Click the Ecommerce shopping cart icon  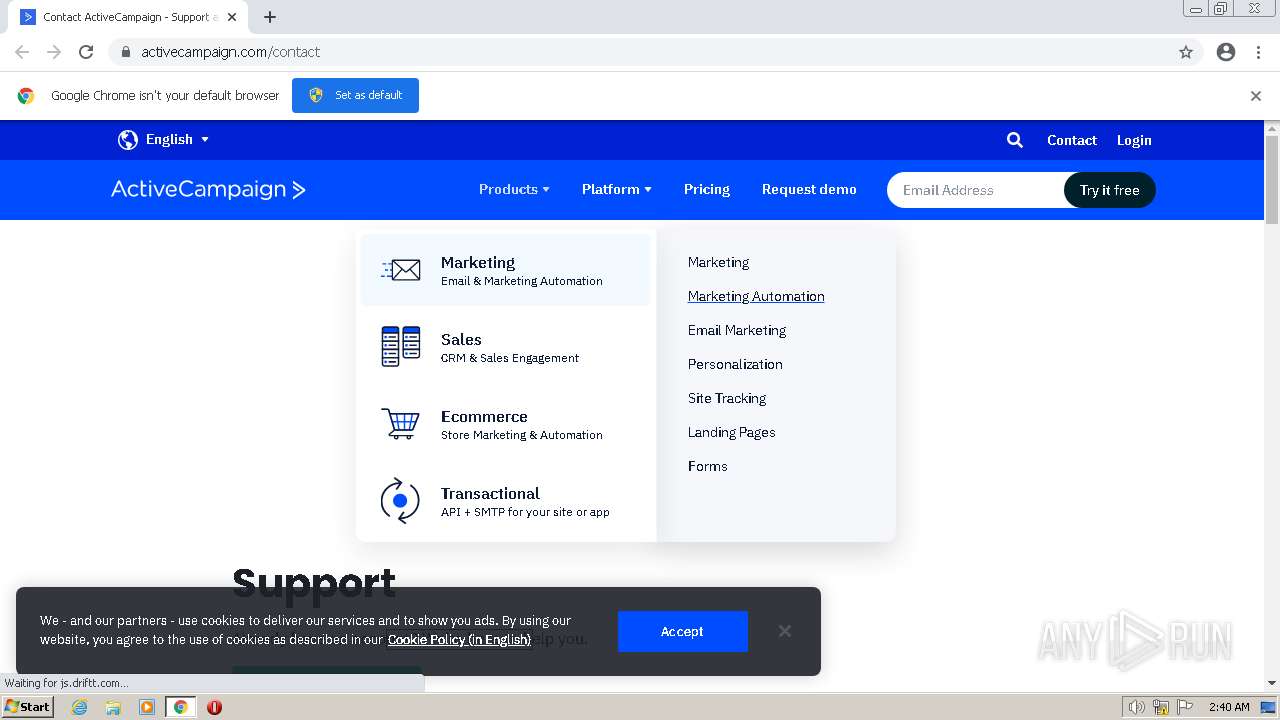(400, 423)
